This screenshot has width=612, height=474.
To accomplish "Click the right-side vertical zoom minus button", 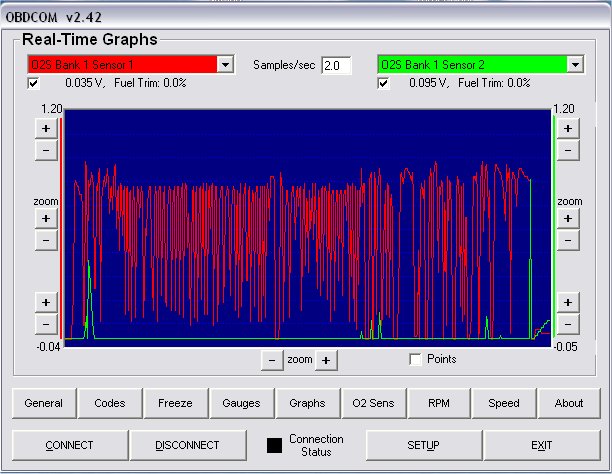I will click(569, 241).
